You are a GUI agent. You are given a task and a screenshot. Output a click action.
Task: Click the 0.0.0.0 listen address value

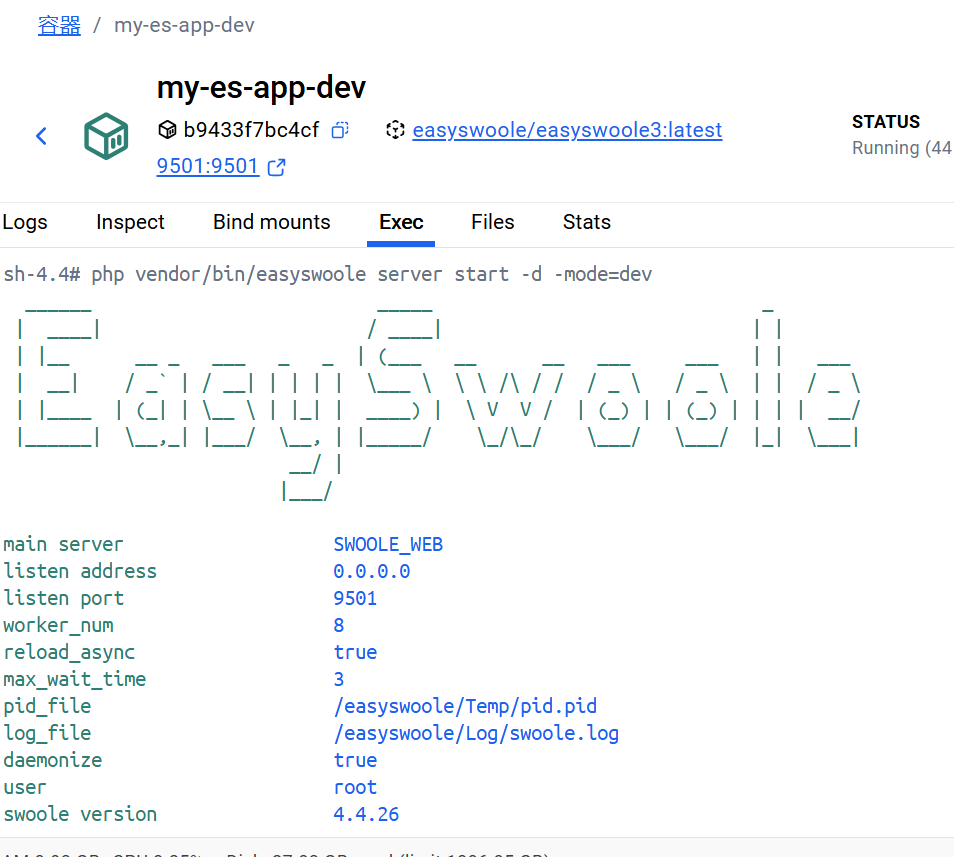(x=372, y=571)
